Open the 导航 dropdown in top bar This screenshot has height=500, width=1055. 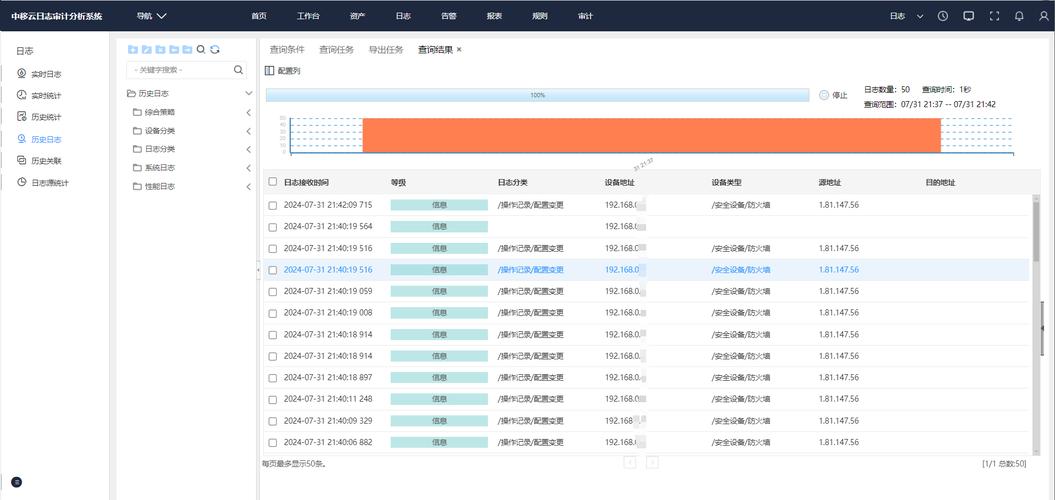[x=152, y=16]
